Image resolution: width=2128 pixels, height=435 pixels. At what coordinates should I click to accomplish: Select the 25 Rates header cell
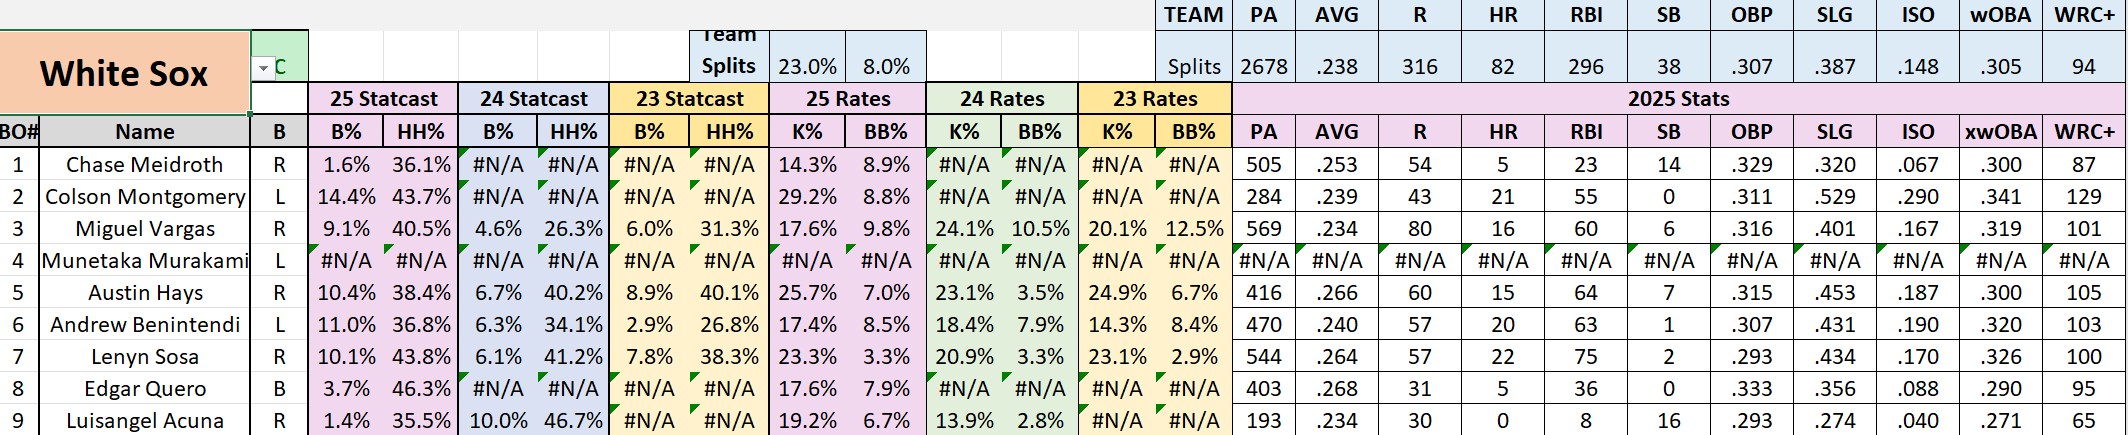[848, 99]
